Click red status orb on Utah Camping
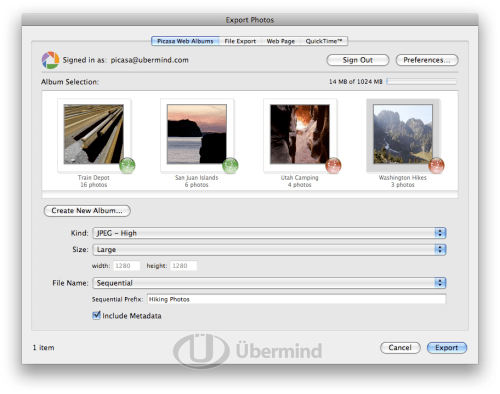 (x=333, y=166)
